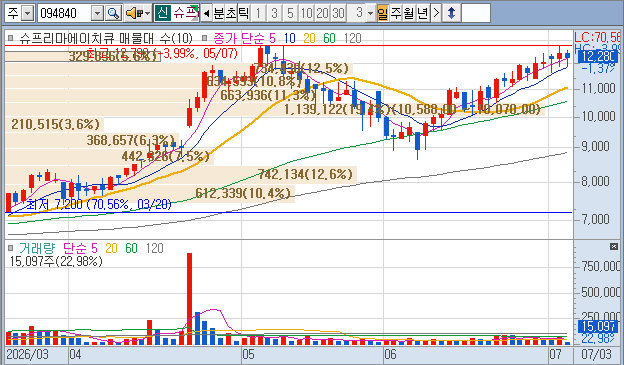The image size is (624, 365).
Task: Click the 최저 7,200 low price annotation
Action: click(x=99, y=205)
